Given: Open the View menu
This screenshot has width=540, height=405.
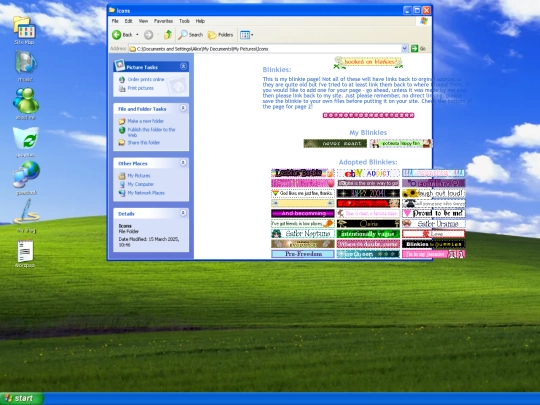Looking at the screenshot, I should point(143,21).
